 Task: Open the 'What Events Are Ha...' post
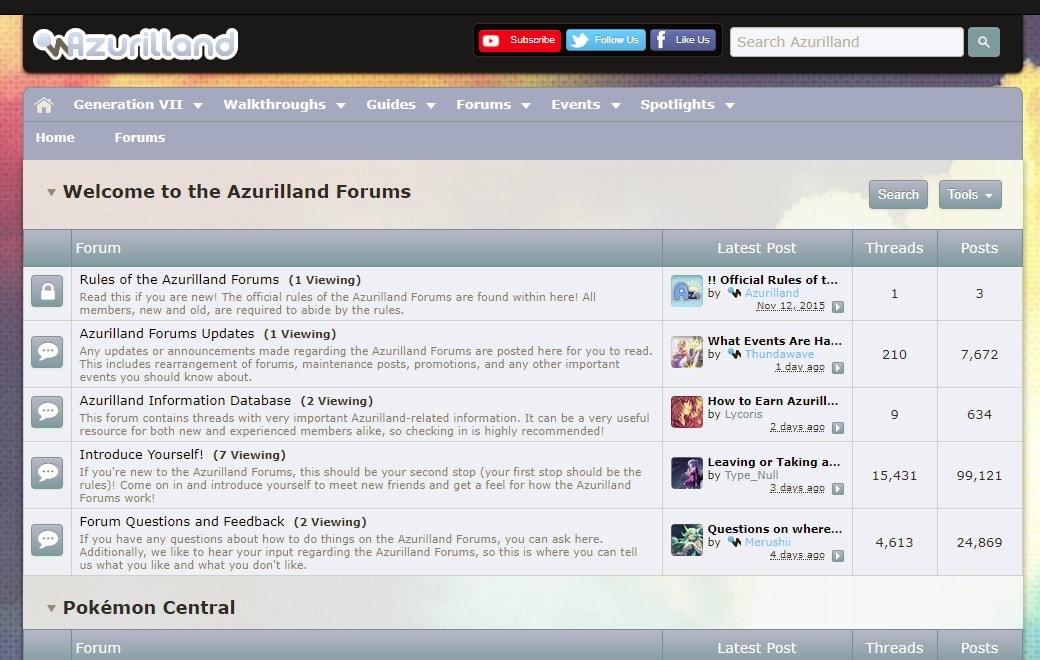774,340
